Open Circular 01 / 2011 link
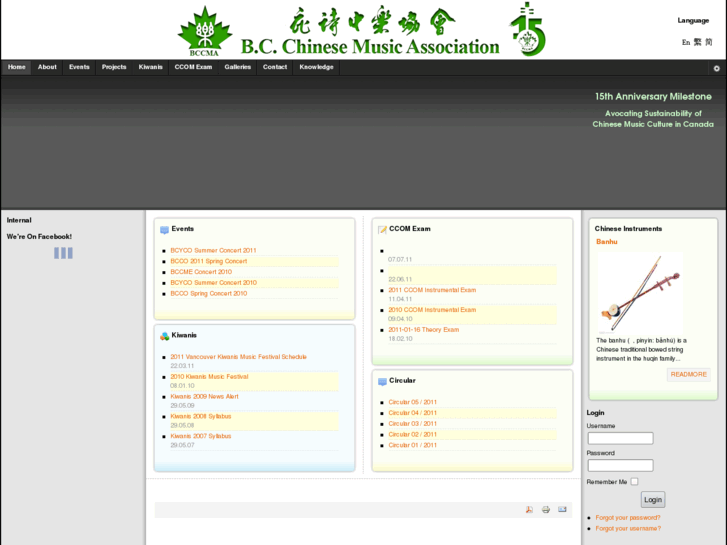727x545 pixels. (413, 445)
